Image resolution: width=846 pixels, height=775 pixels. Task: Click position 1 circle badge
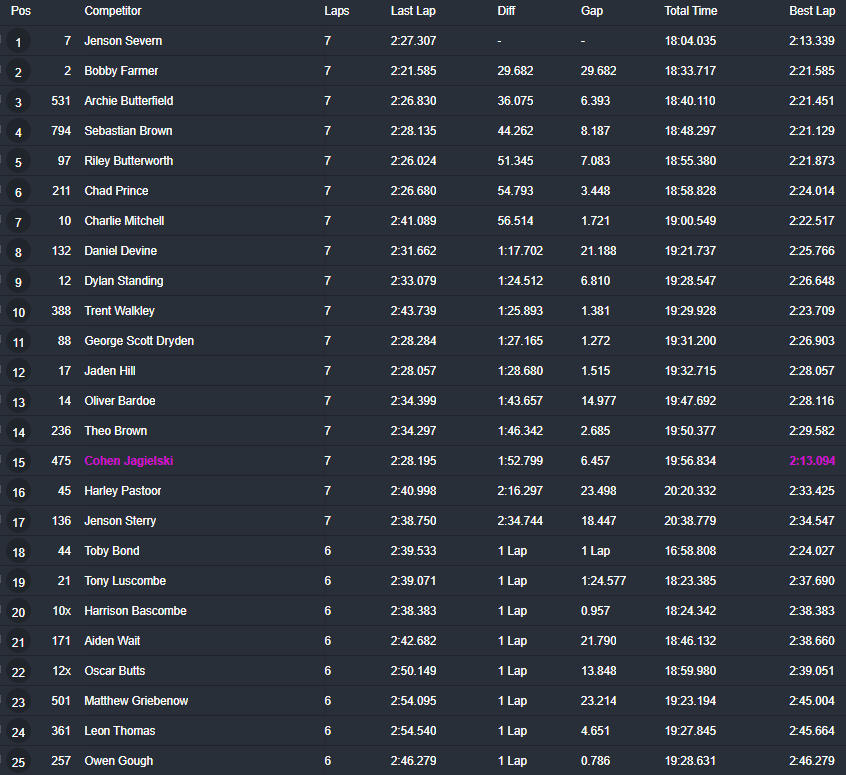pyautogui.click(x=18, y=42)
